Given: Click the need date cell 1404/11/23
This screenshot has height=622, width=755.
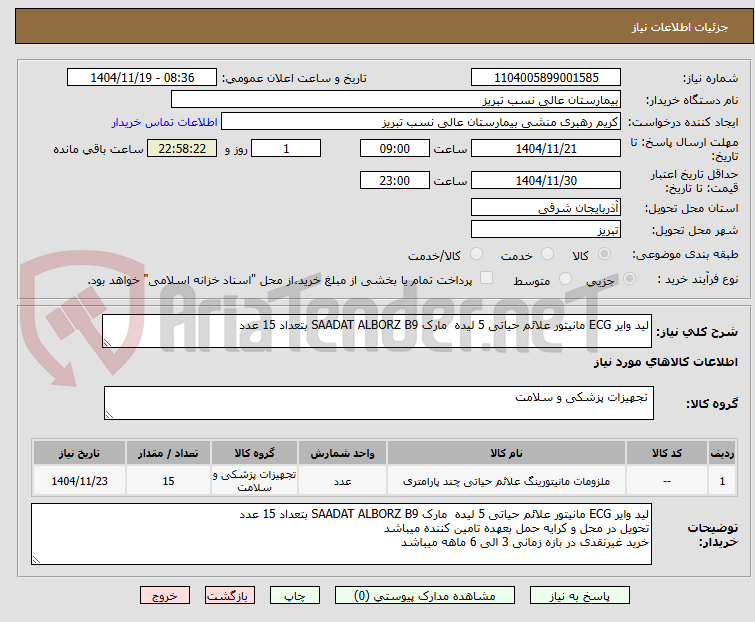Looking at the screenshot, I should [79, 481].
